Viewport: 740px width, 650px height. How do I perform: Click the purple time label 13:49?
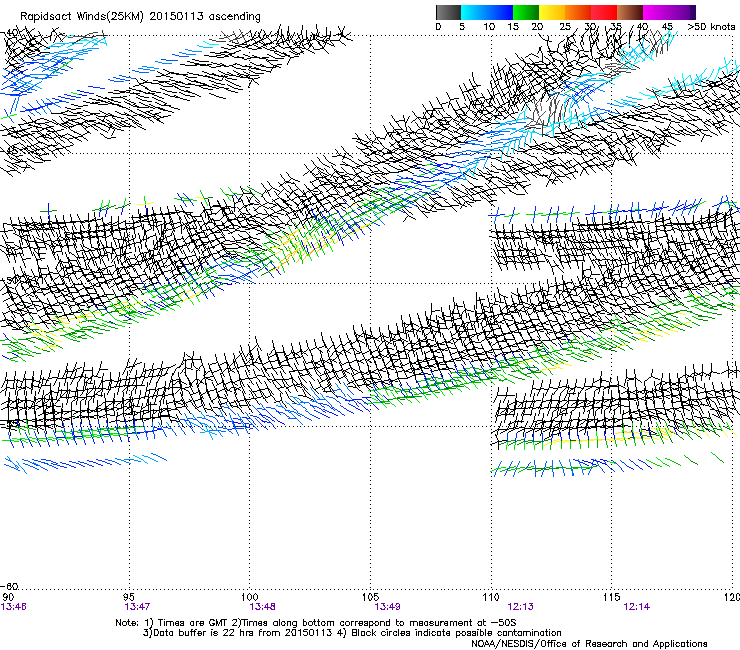coord(387,607)
